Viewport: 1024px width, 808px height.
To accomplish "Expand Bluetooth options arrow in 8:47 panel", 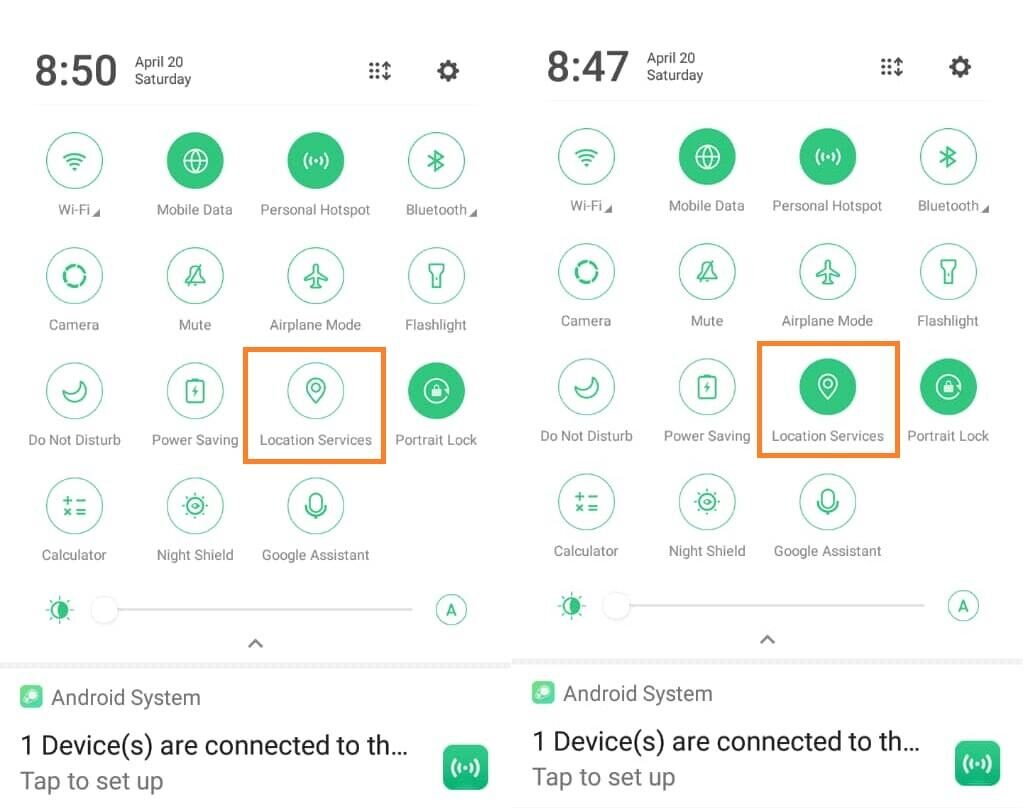I will pyautogui.click(x=985, y=208).
